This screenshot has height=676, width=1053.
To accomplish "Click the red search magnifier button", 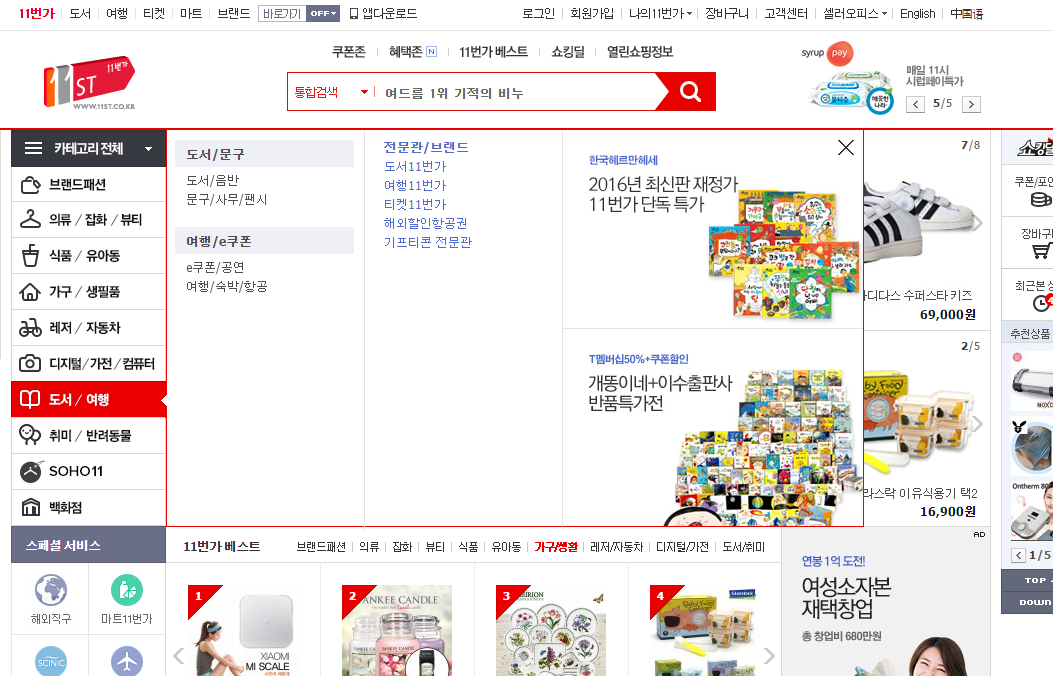I will (690, 91).
